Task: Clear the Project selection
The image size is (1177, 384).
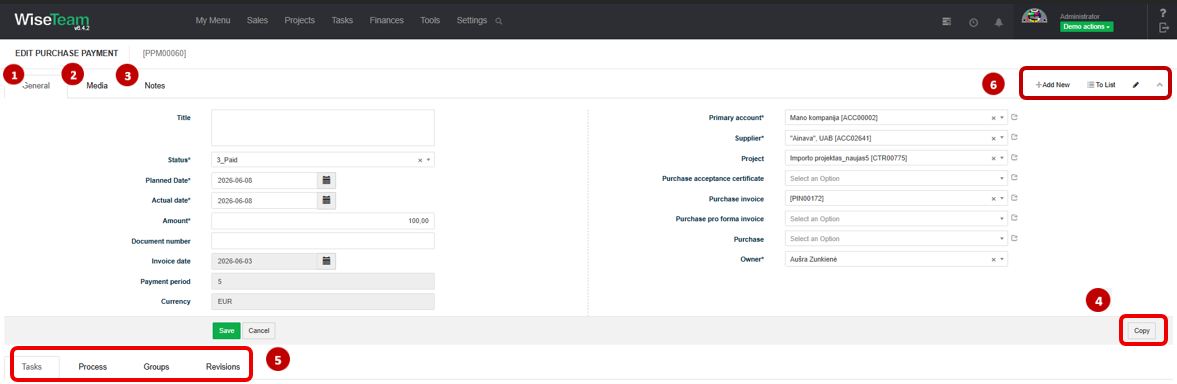Action: click(x=993, y=158)
